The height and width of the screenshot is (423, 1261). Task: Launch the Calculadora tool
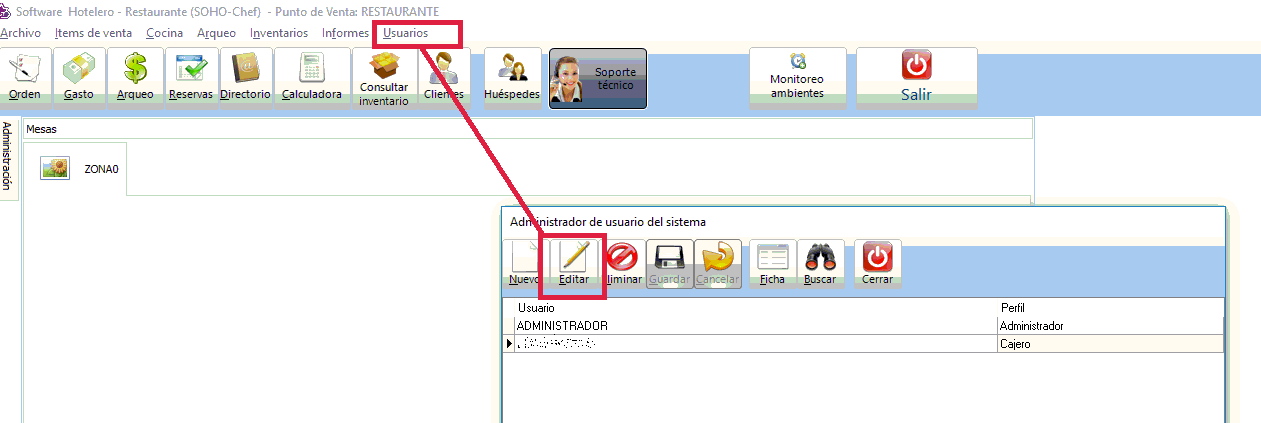[x=312, y=78]
